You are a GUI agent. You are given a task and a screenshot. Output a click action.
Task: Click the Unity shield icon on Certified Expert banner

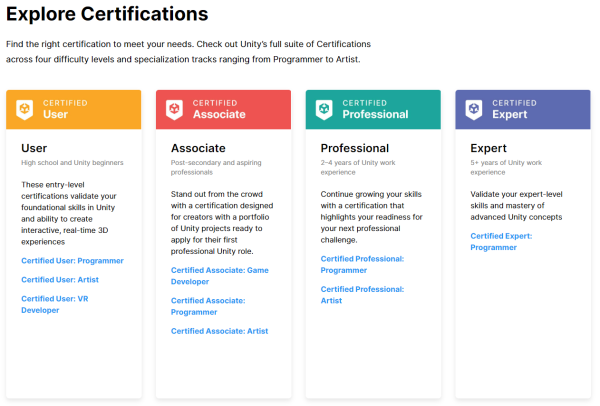tap(474, 109)
